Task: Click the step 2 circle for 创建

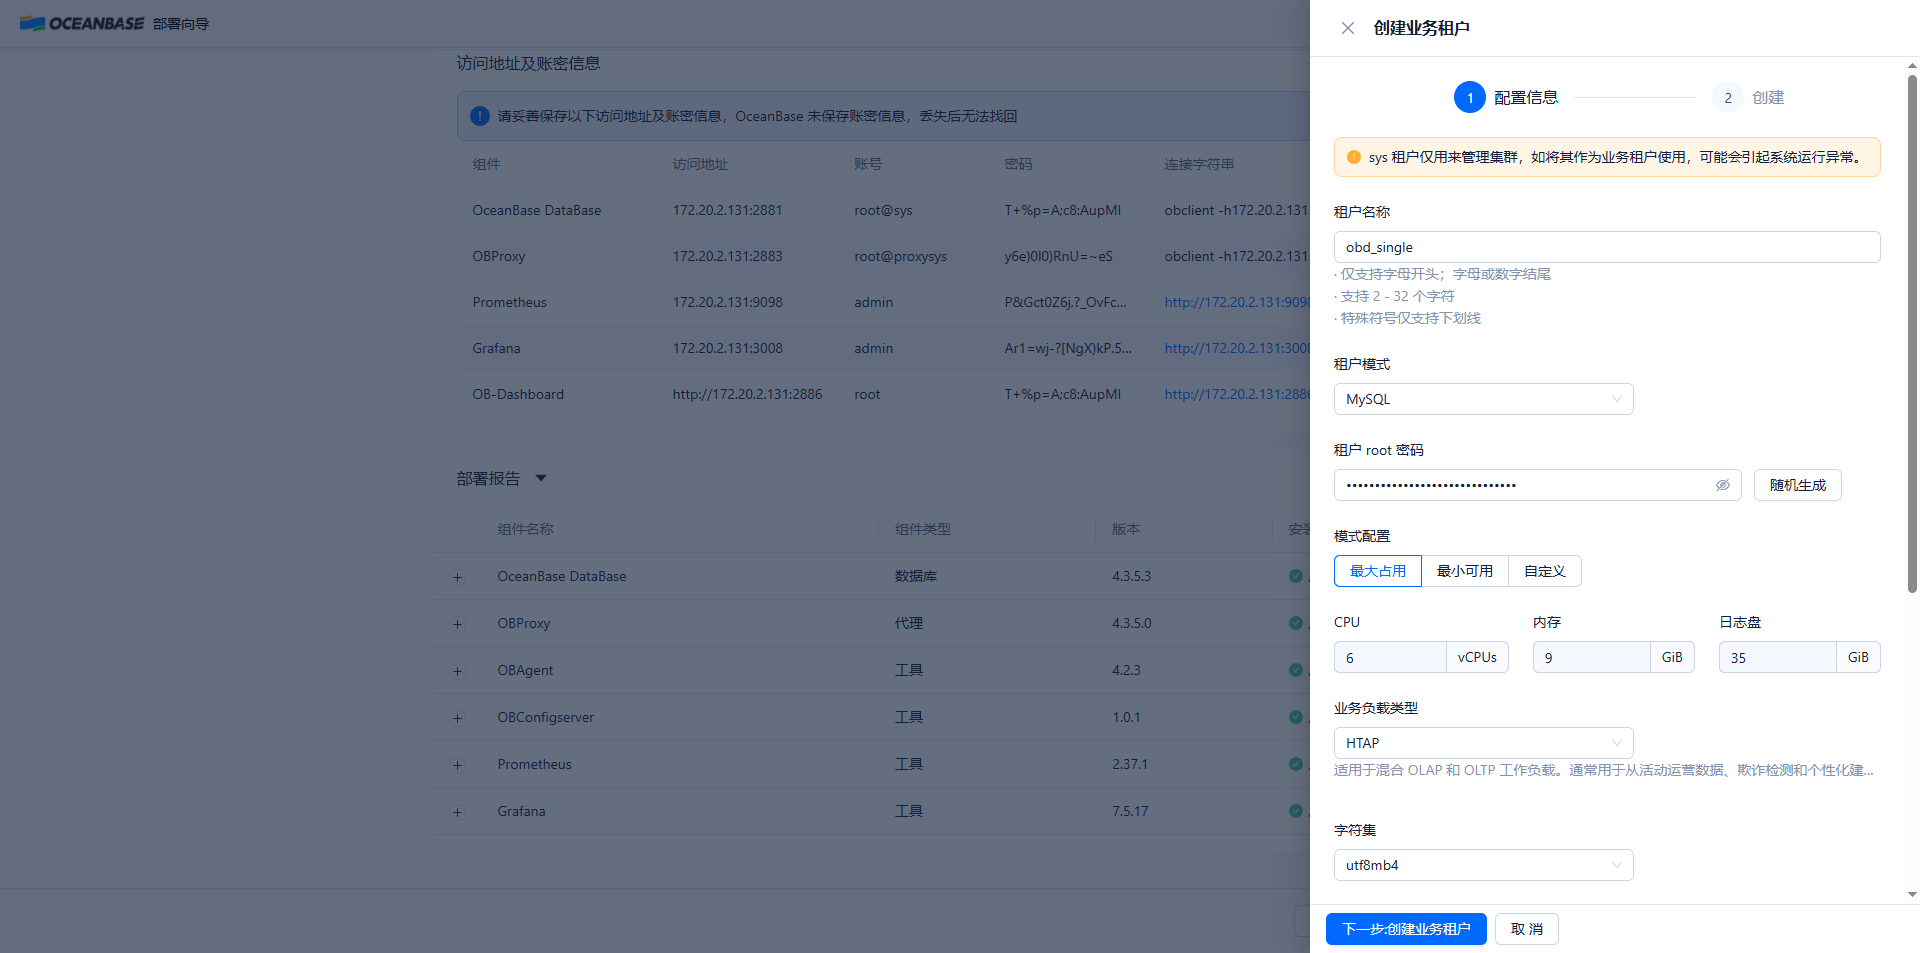Action: point(1728,97)
